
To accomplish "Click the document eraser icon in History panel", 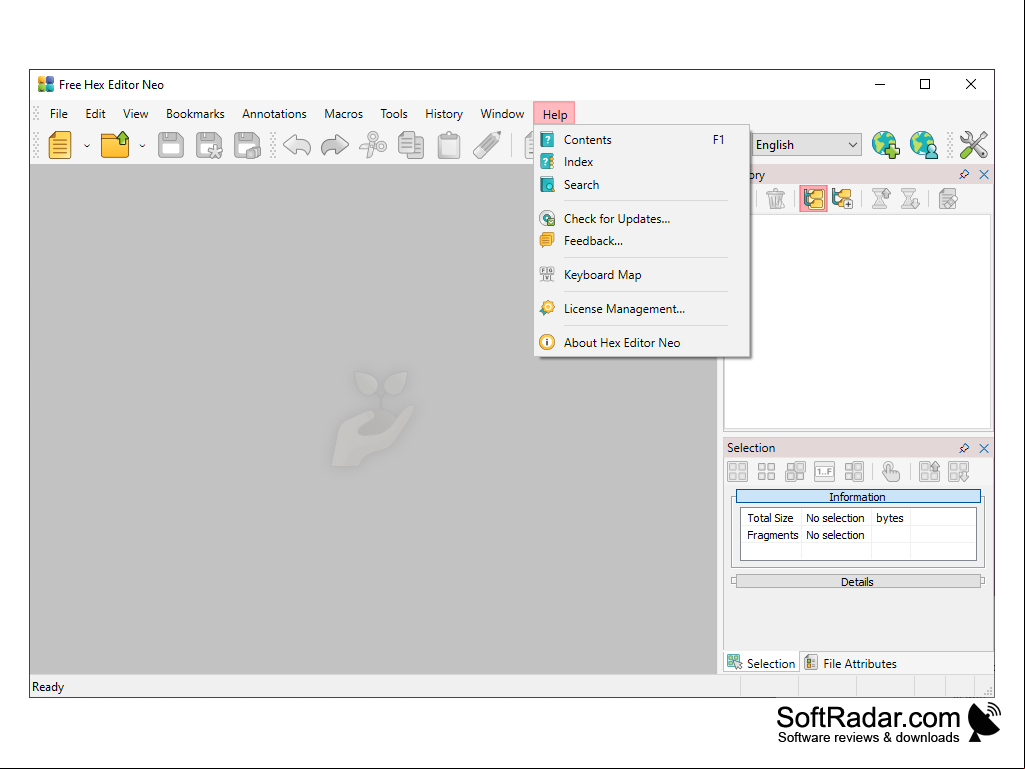I will point(948,199).
